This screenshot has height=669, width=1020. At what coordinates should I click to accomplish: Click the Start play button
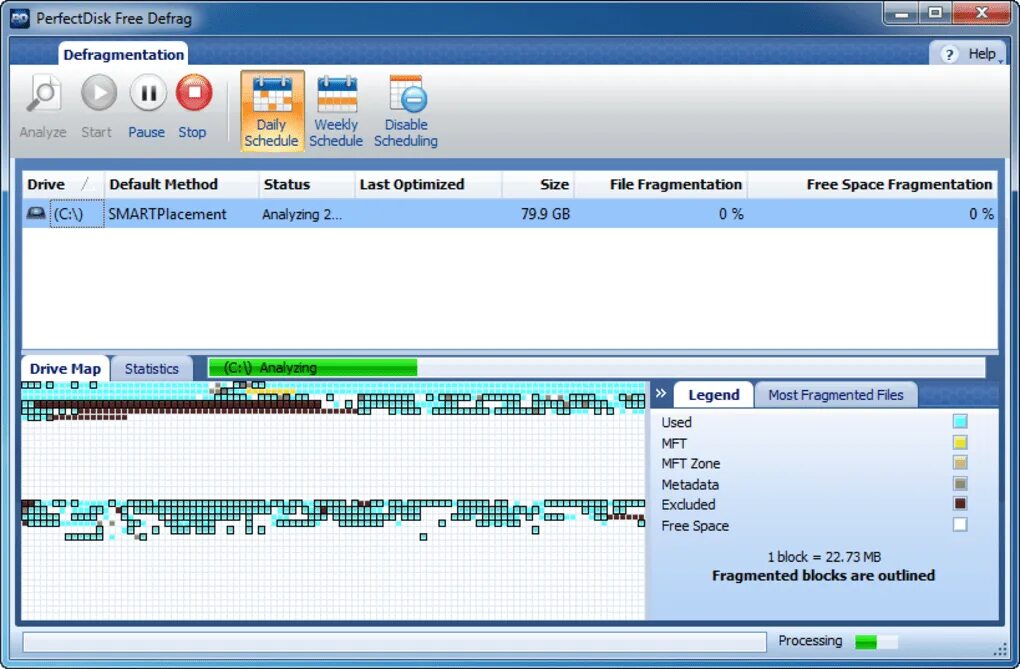tap(98, 93)
